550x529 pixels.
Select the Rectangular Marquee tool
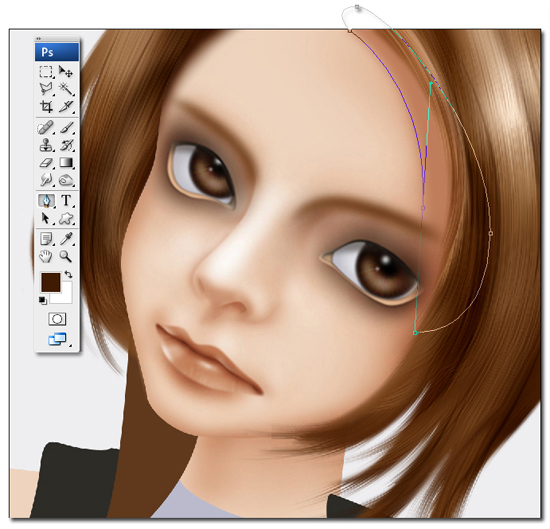(46, 72)
